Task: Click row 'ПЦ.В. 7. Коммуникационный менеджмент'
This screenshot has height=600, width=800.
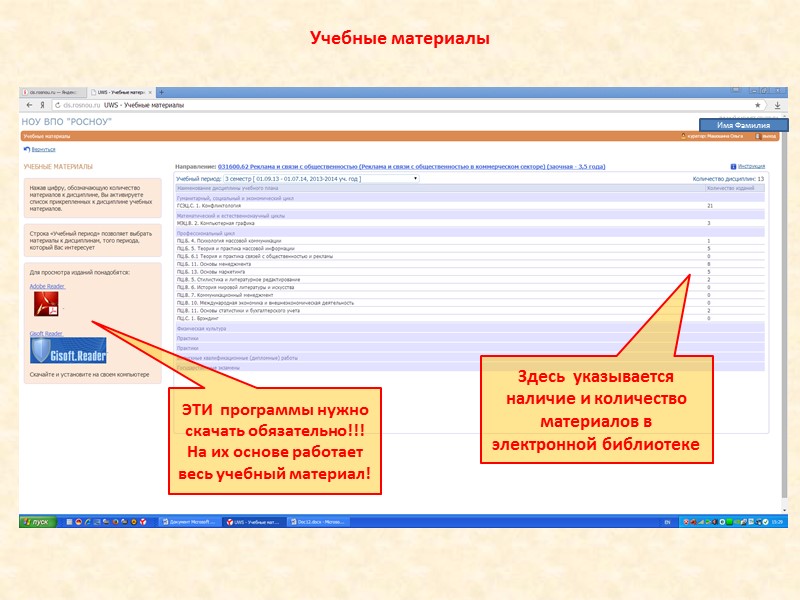Action: 469,295
